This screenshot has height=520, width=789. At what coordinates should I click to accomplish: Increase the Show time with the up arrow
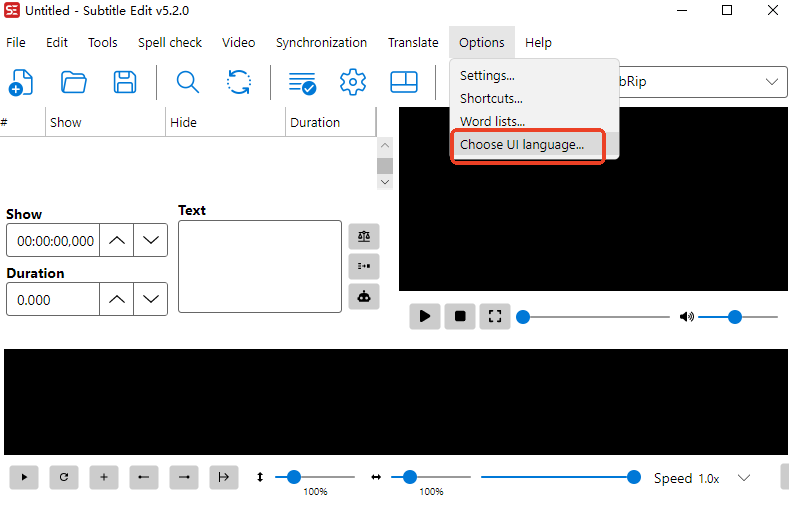pos(117,240)
